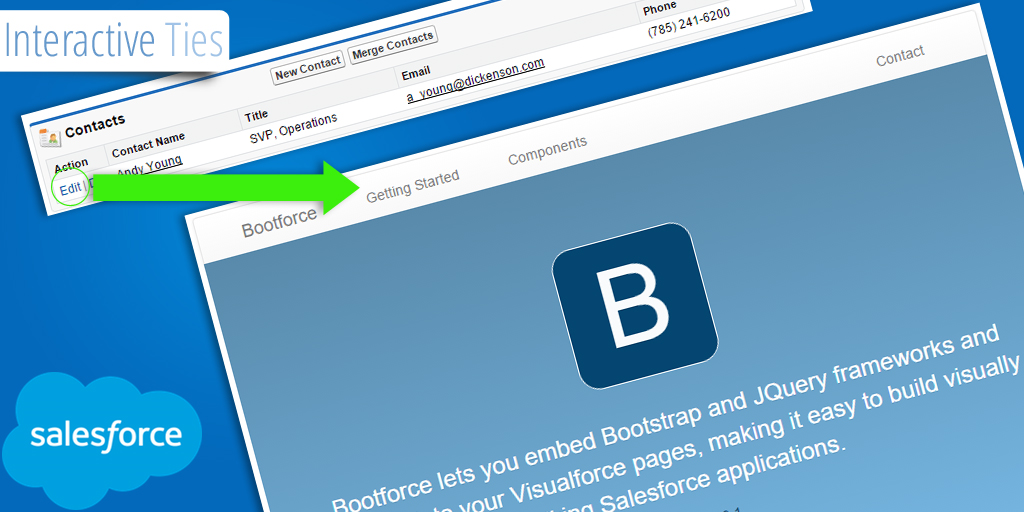Click the Bootstrap B logo icon
The height and width of the screenshot is (512, 1024).
pos(635,305)
